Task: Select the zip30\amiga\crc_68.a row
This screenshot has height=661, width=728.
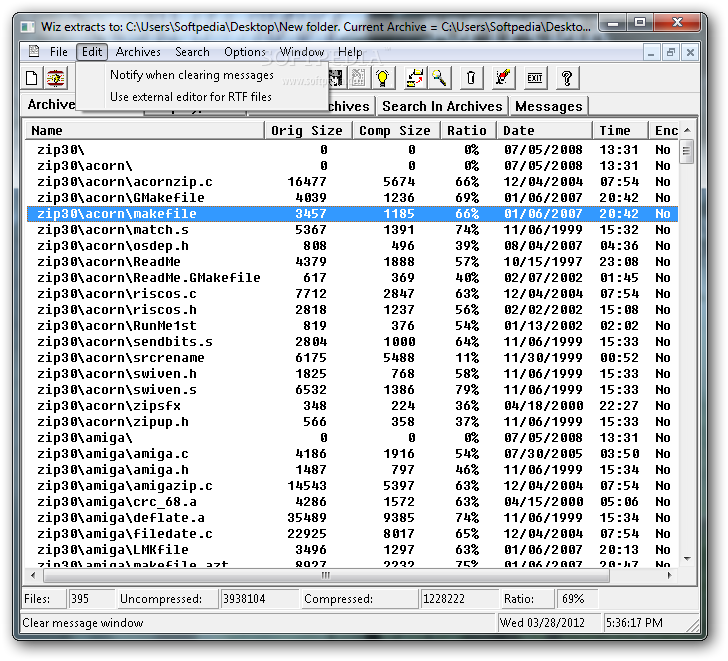Action: [352, 502]
